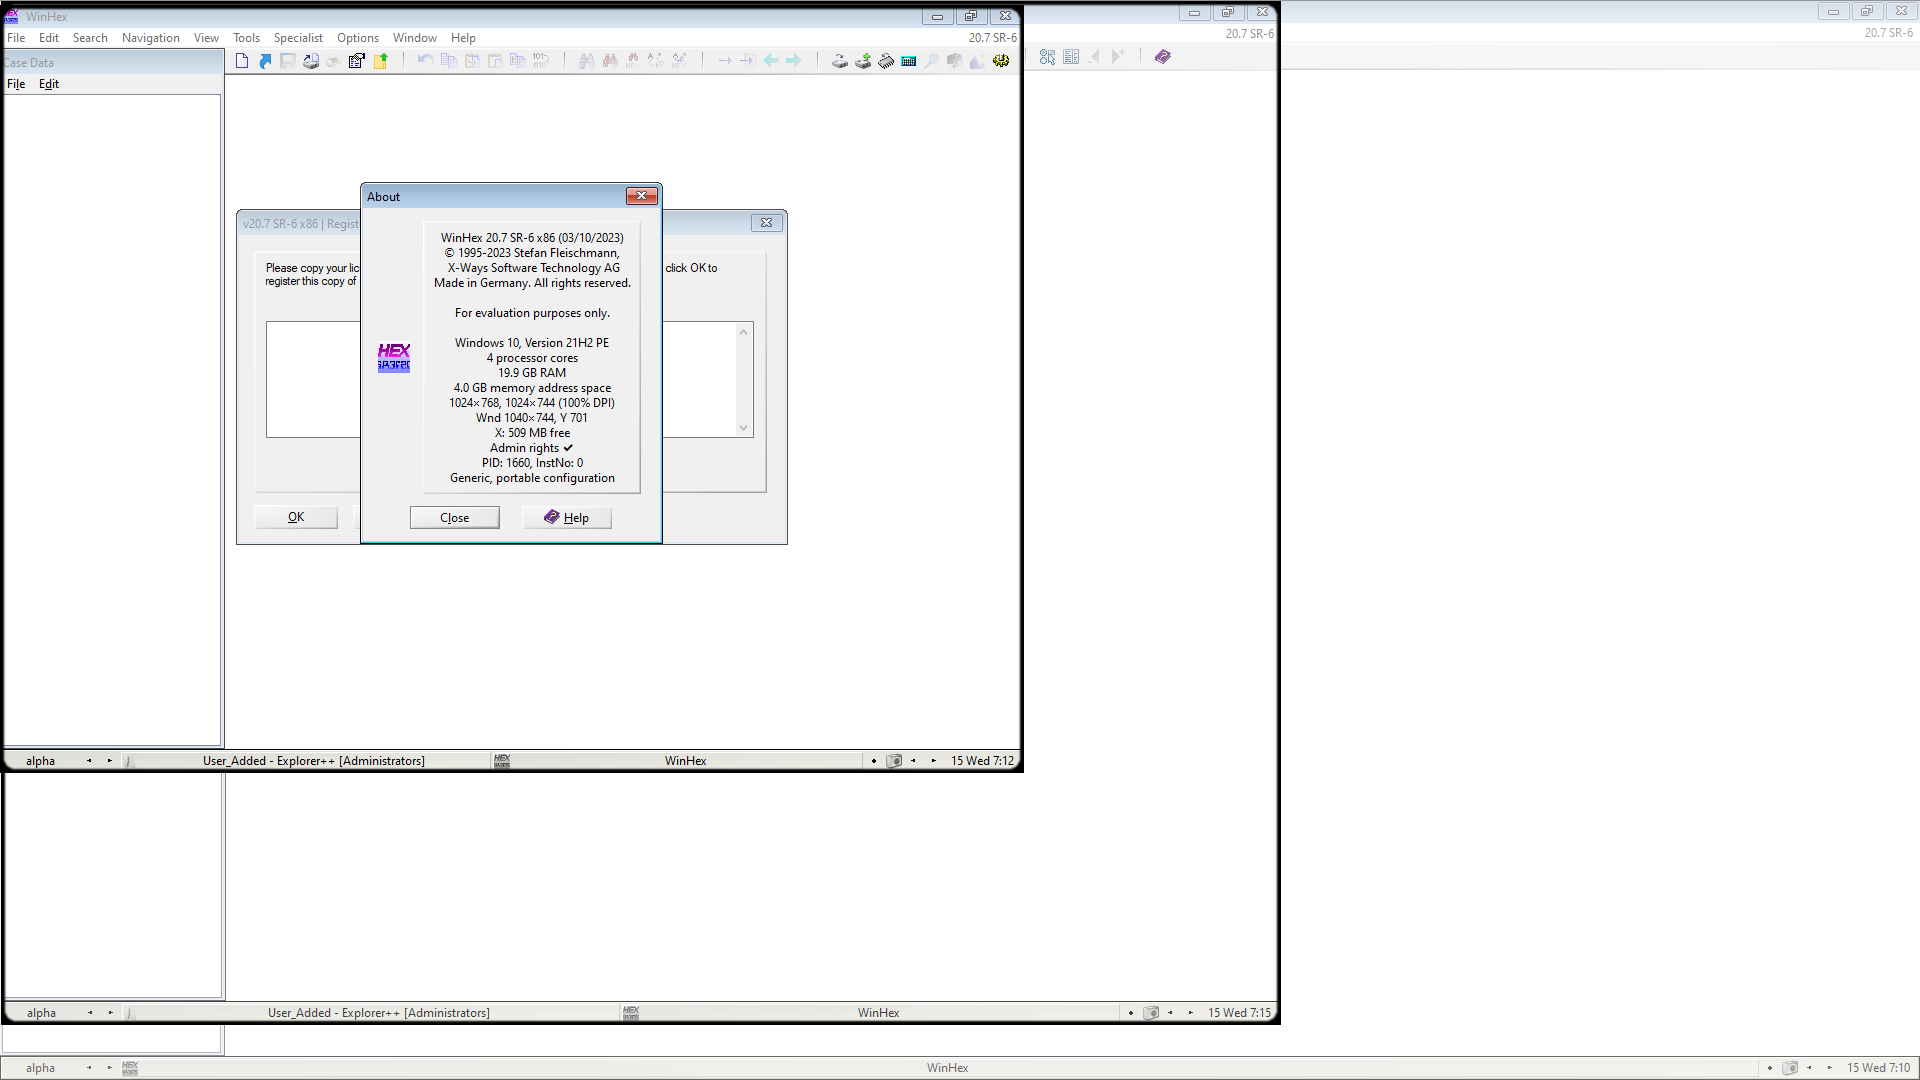This screenshot has height=1080, width=1920.
Task: Open the View menu
Action: pos(206,38)
